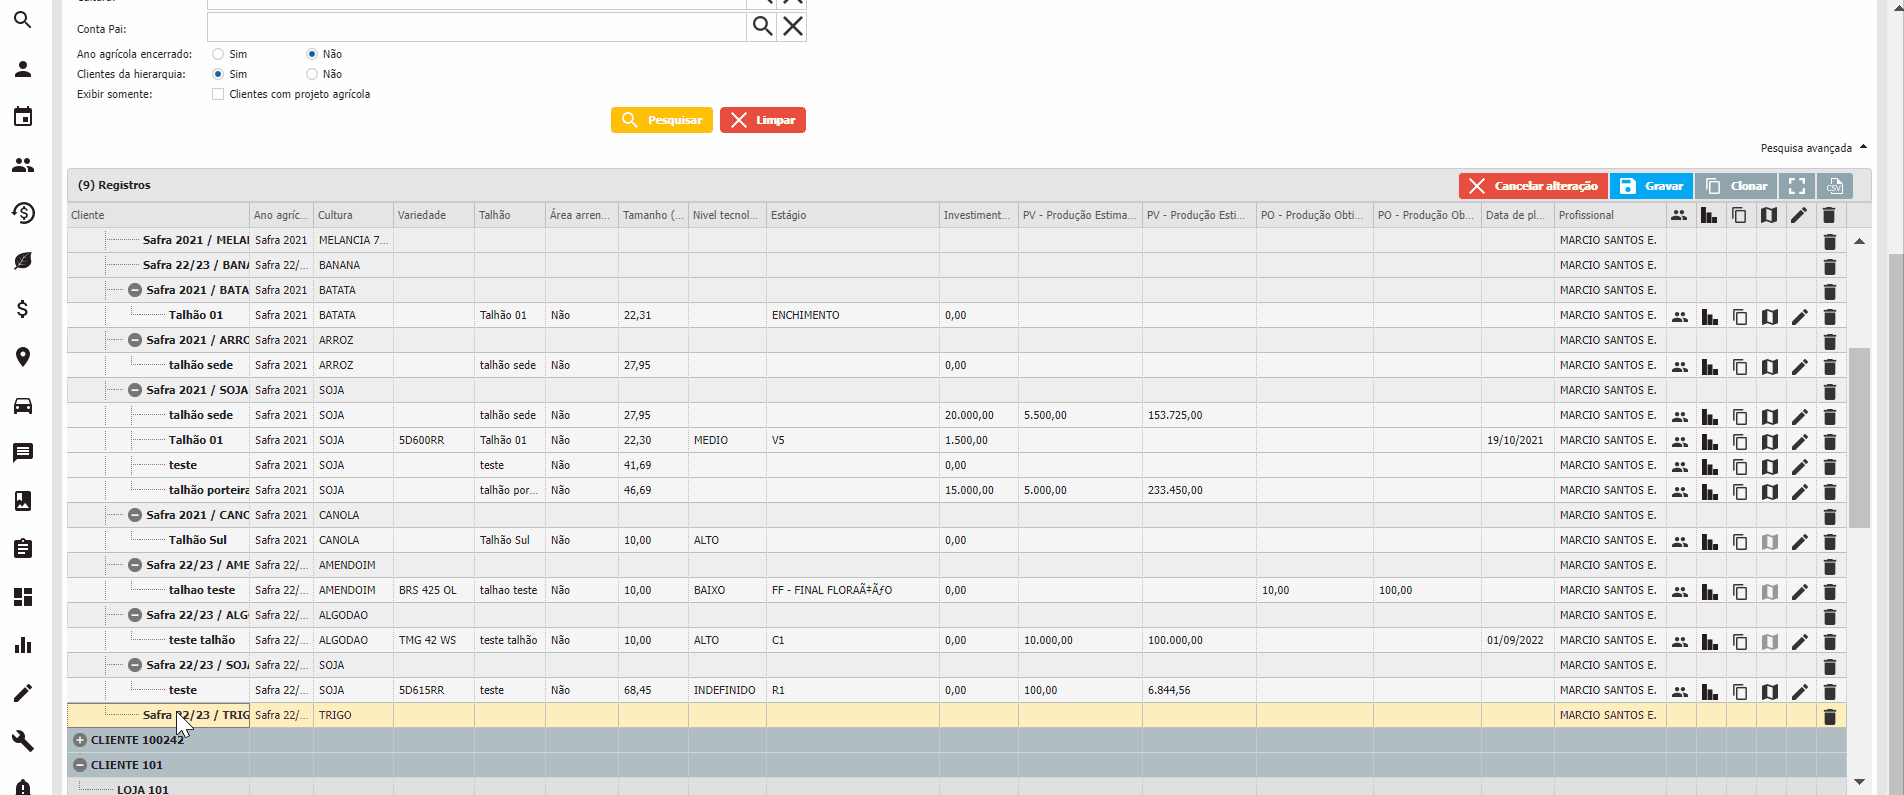Clear Conta Pai field with X icon
Viewport: 1904px width, 795px height.
[792, 27]
